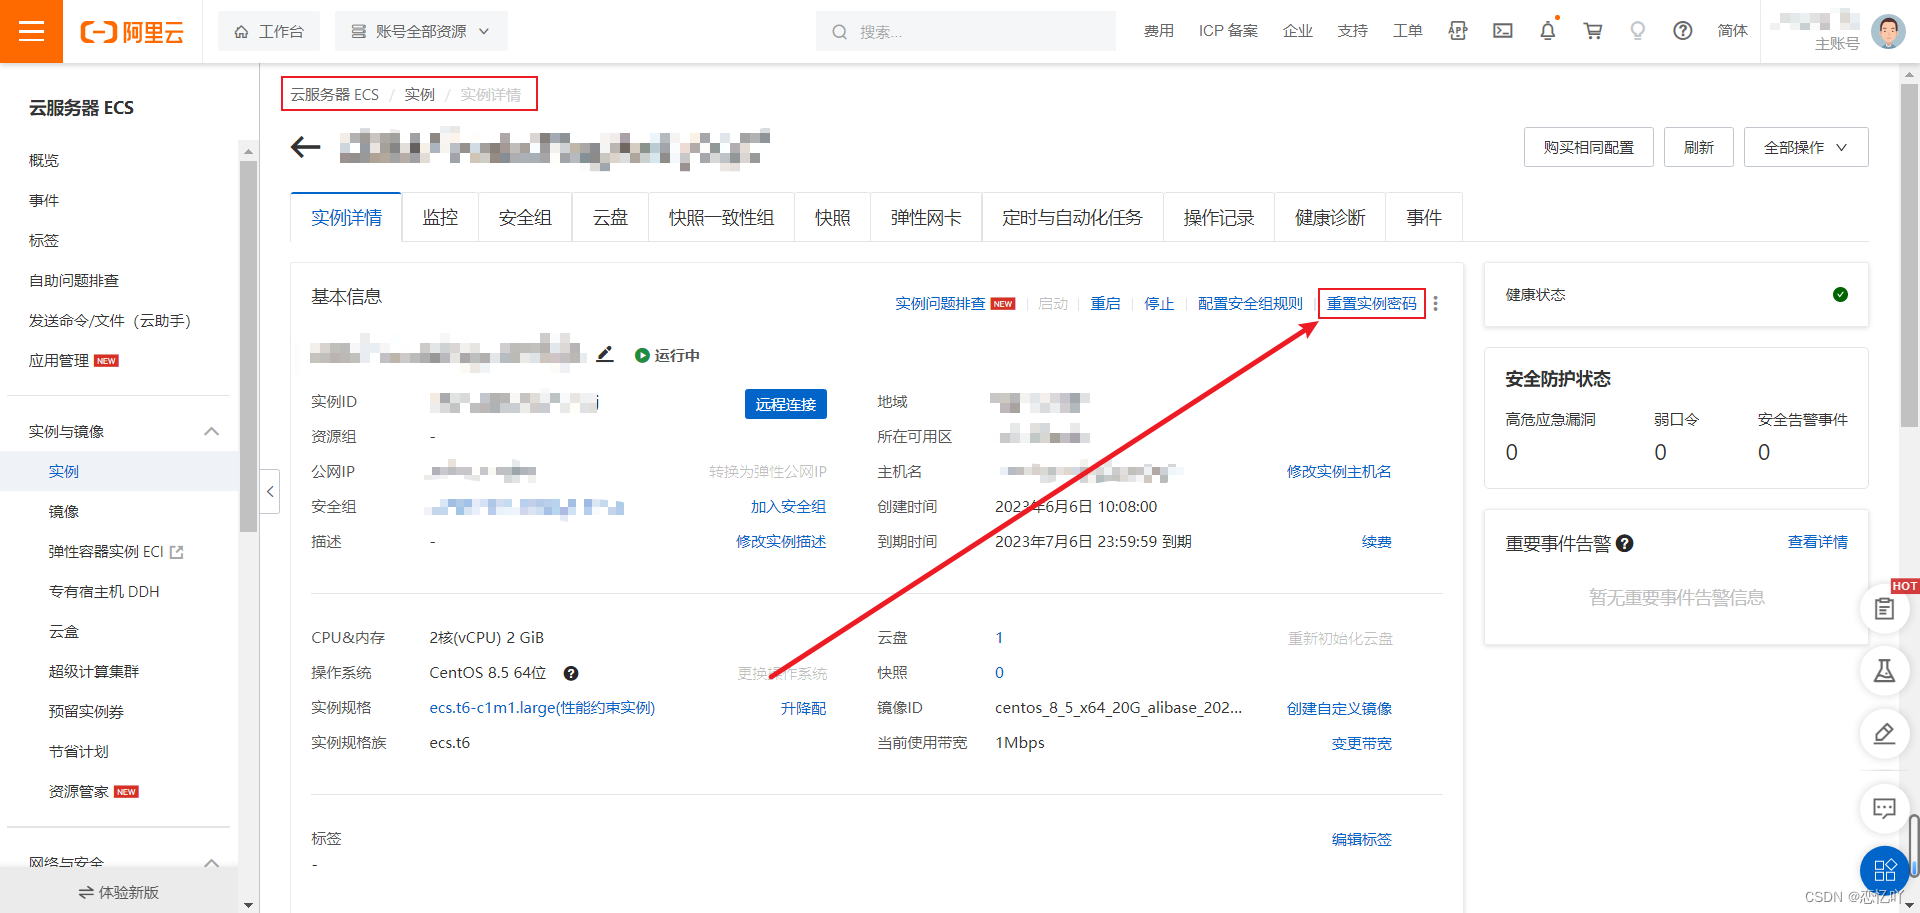The image size is (1920, 913).
Task: Click 重置实例密码 link
Action: tap(1372, 303)
